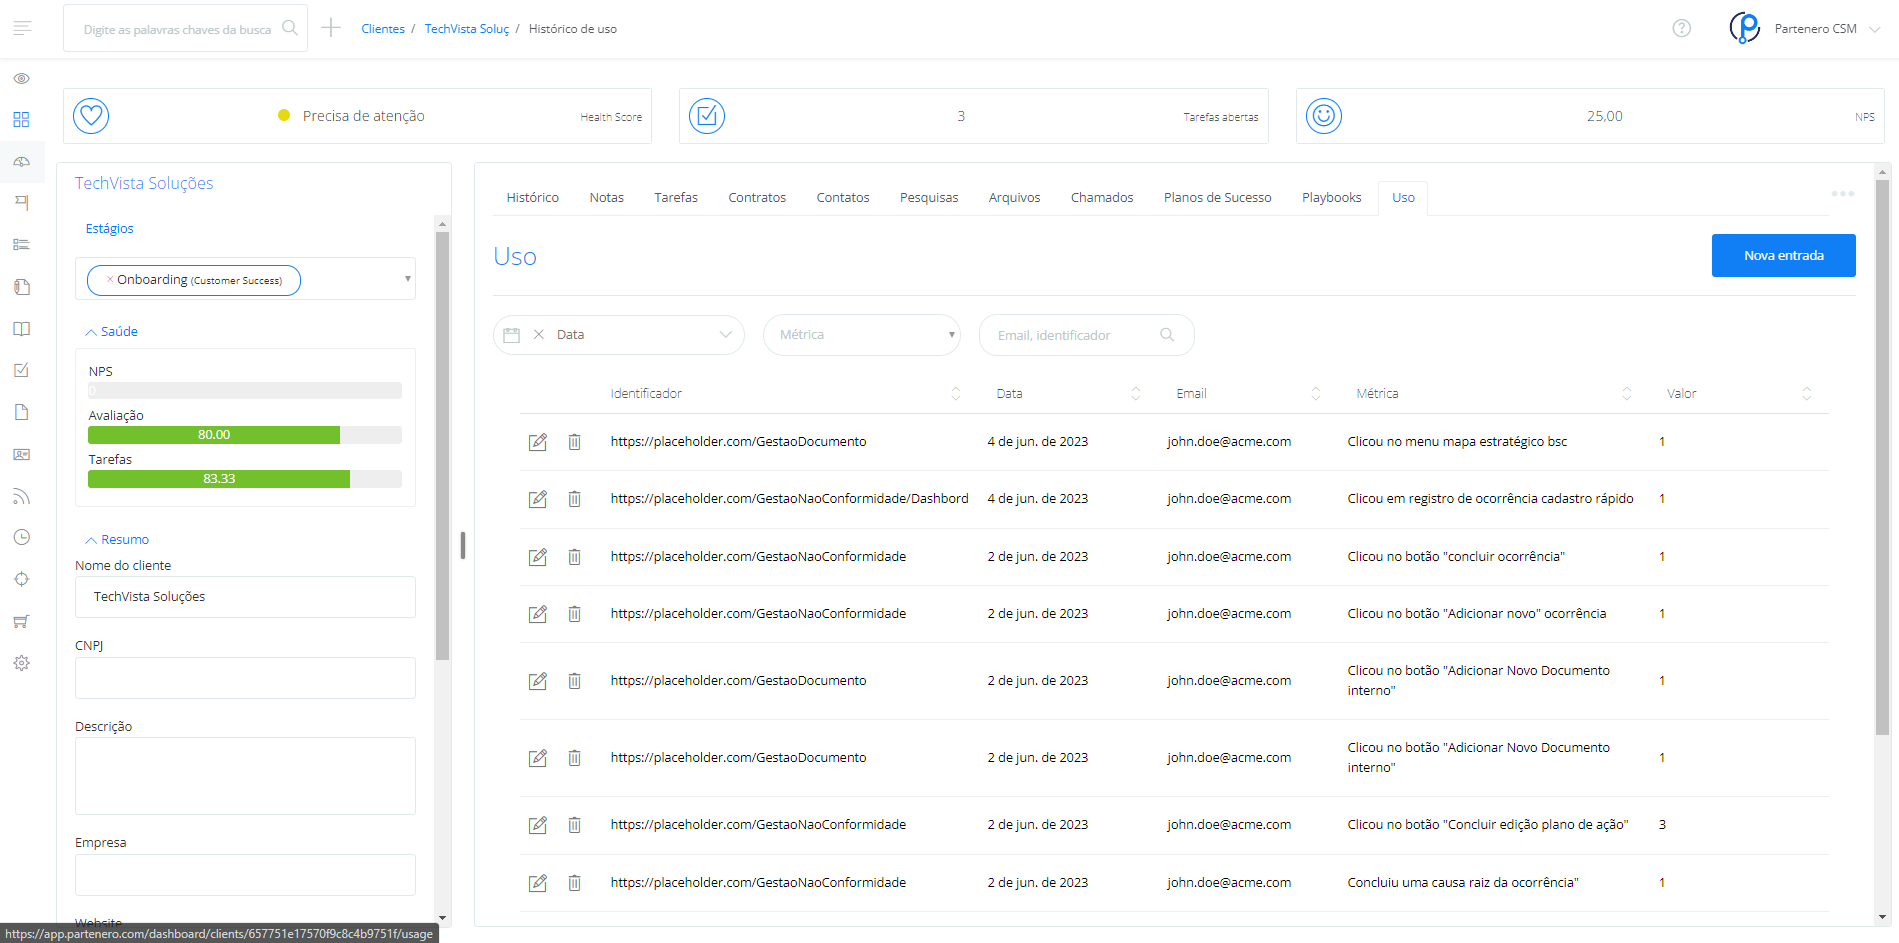Screen dimensions: 1899x943
Task: Open the hamburger menu icon
Action: (x=22, y=28)
